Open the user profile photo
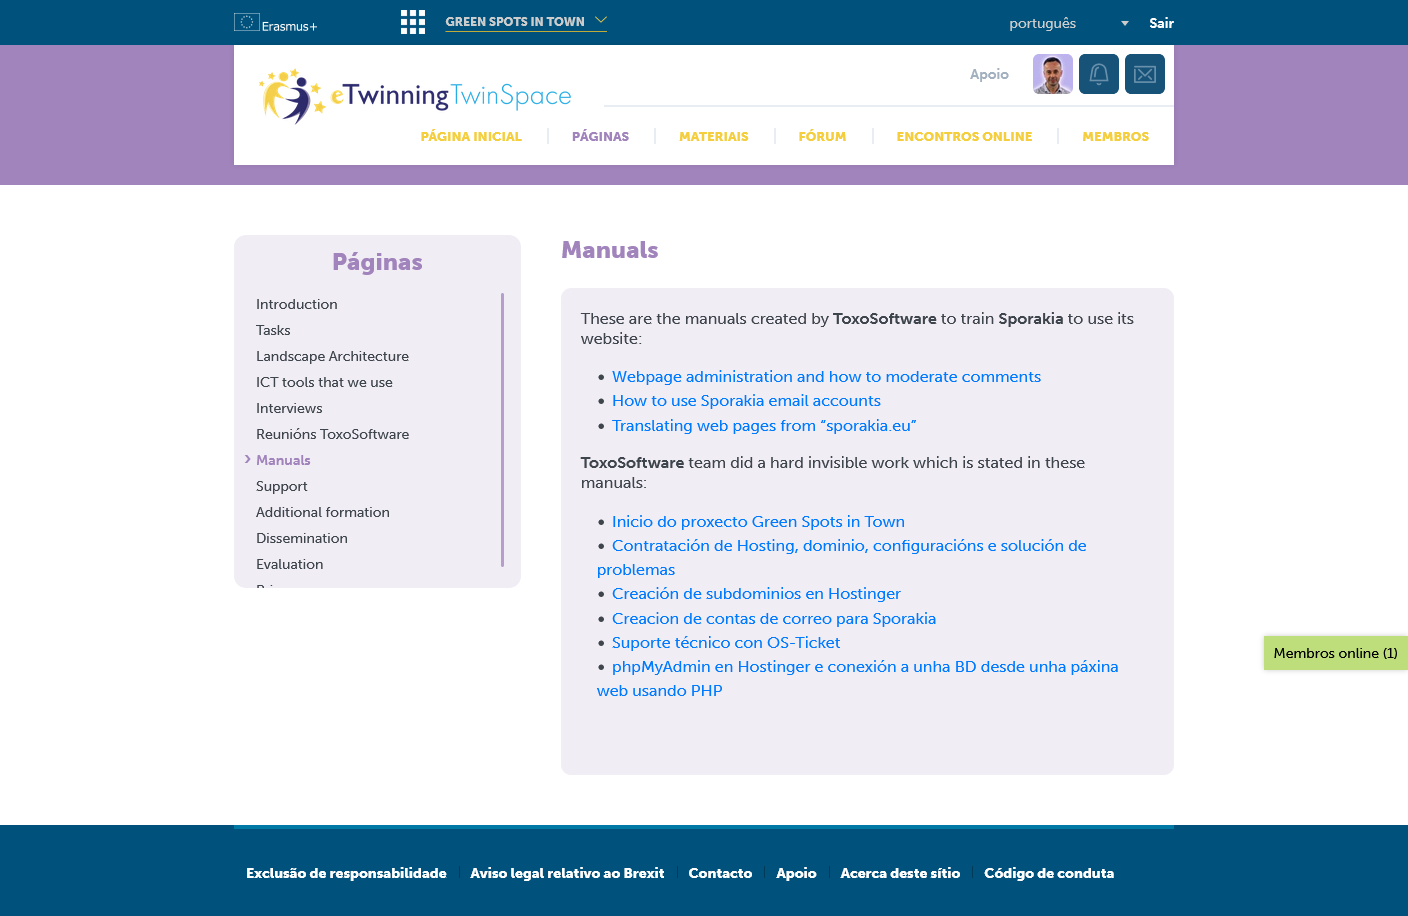 [x=1052, y=74]
